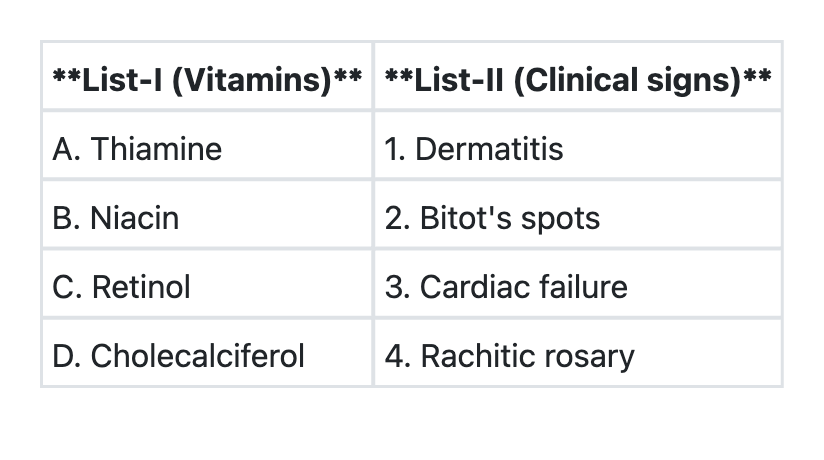Click the Cardiac failure cell
Image resolution: width=824 pixels, height=460 pixels.
coord(577,287)
